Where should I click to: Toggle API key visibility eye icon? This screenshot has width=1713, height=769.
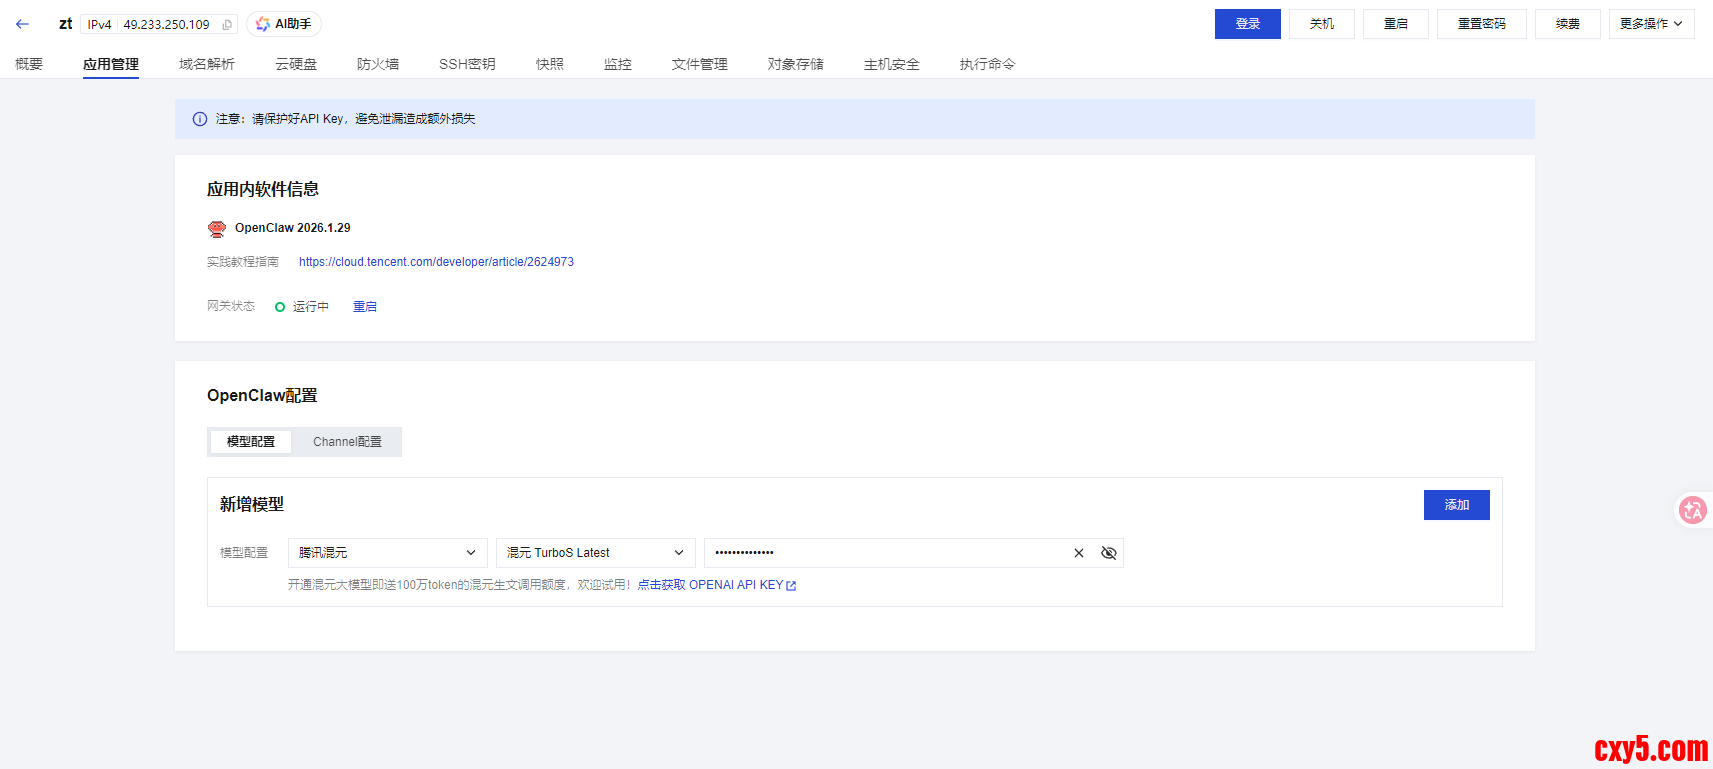1109,553
